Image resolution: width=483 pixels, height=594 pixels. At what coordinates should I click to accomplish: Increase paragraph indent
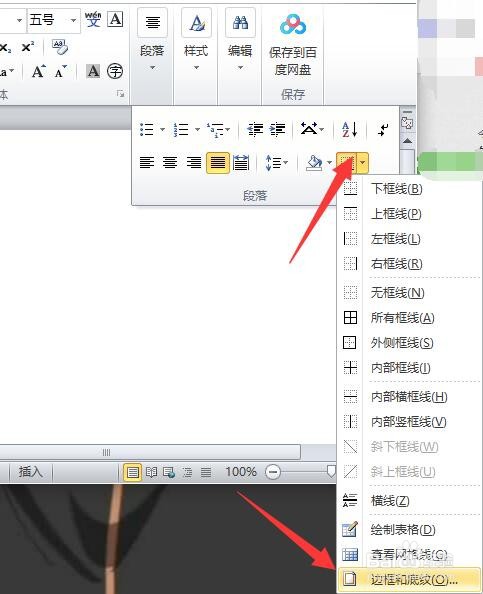point(278,130)
